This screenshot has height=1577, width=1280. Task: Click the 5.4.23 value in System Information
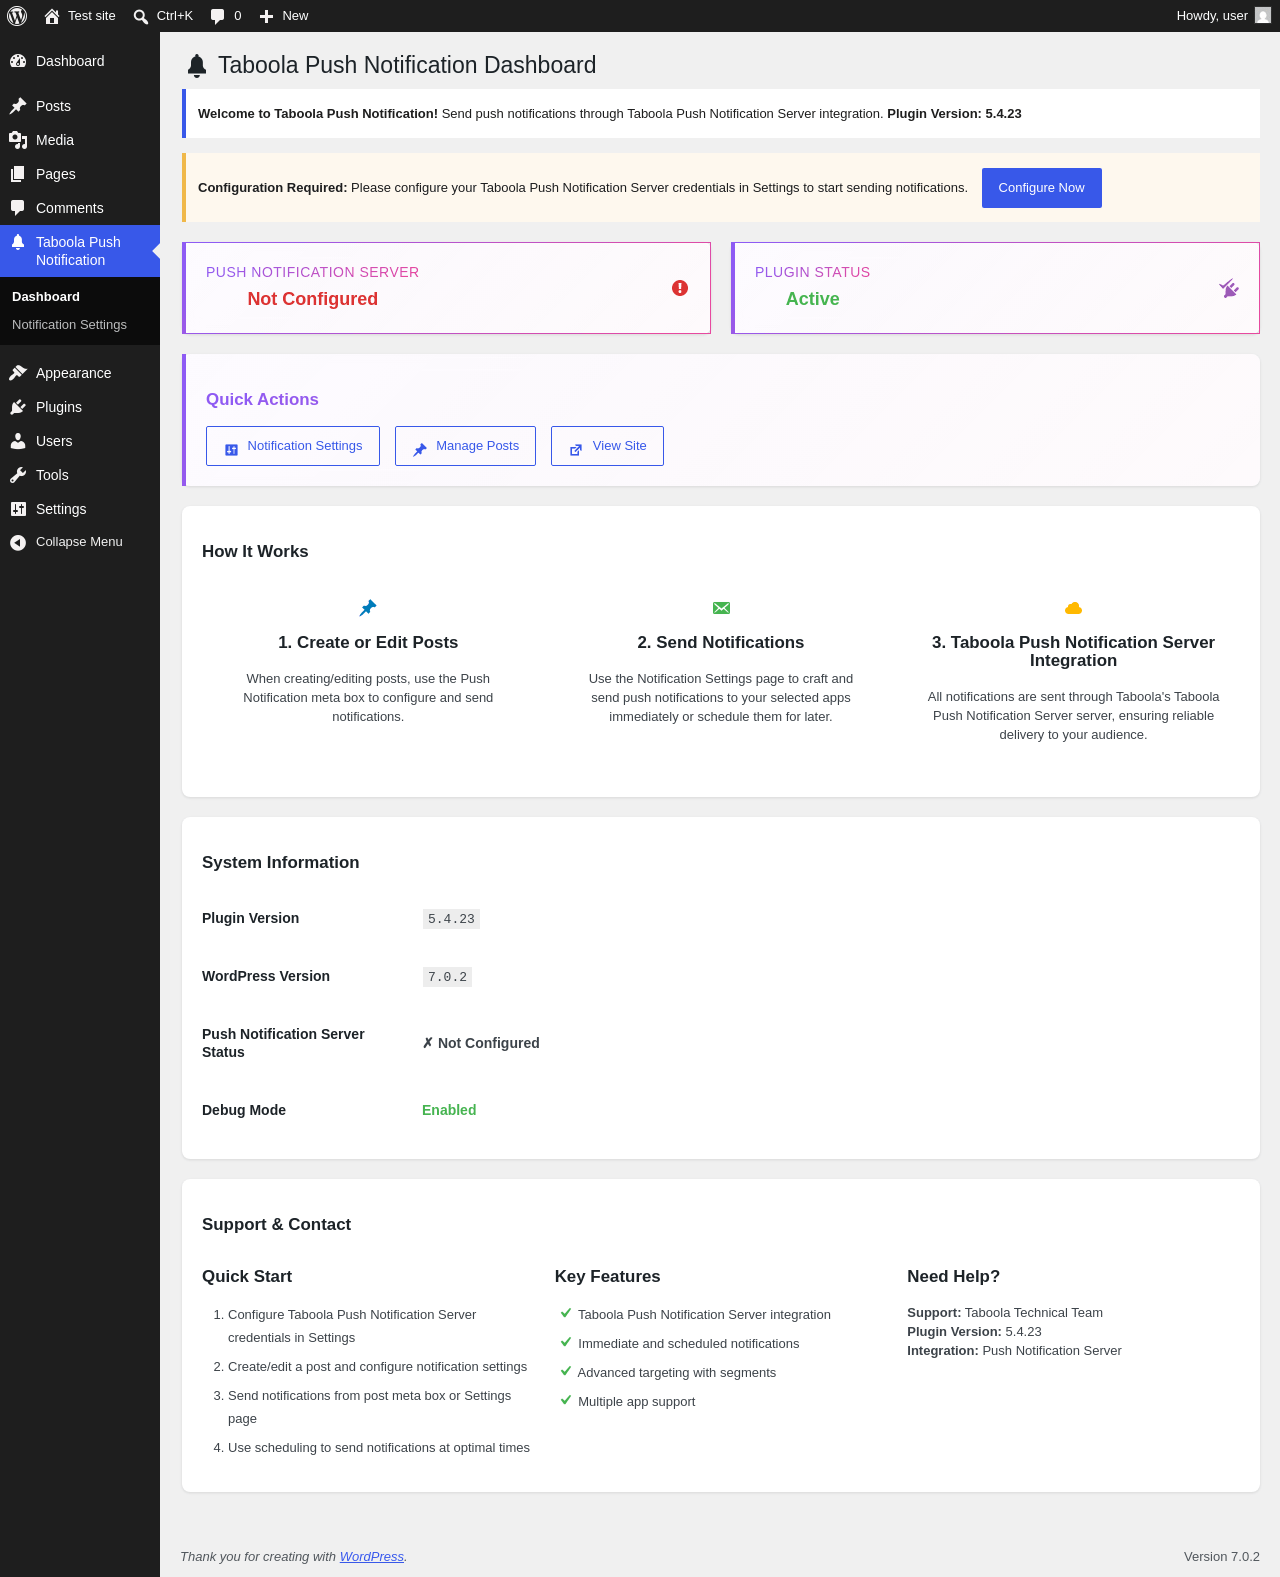pos(451,919)
